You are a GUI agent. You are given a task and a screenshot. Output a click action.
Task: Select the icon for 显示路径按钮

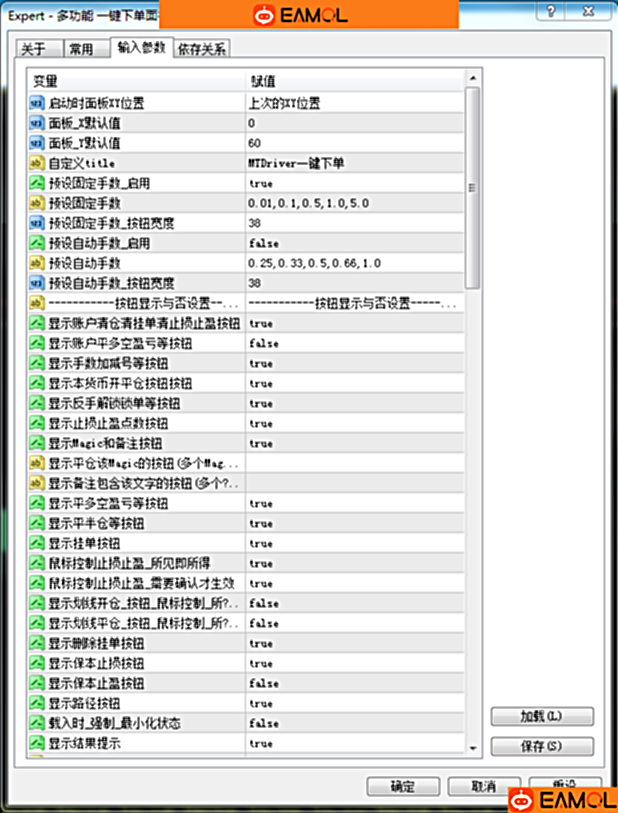pos(37,703)
